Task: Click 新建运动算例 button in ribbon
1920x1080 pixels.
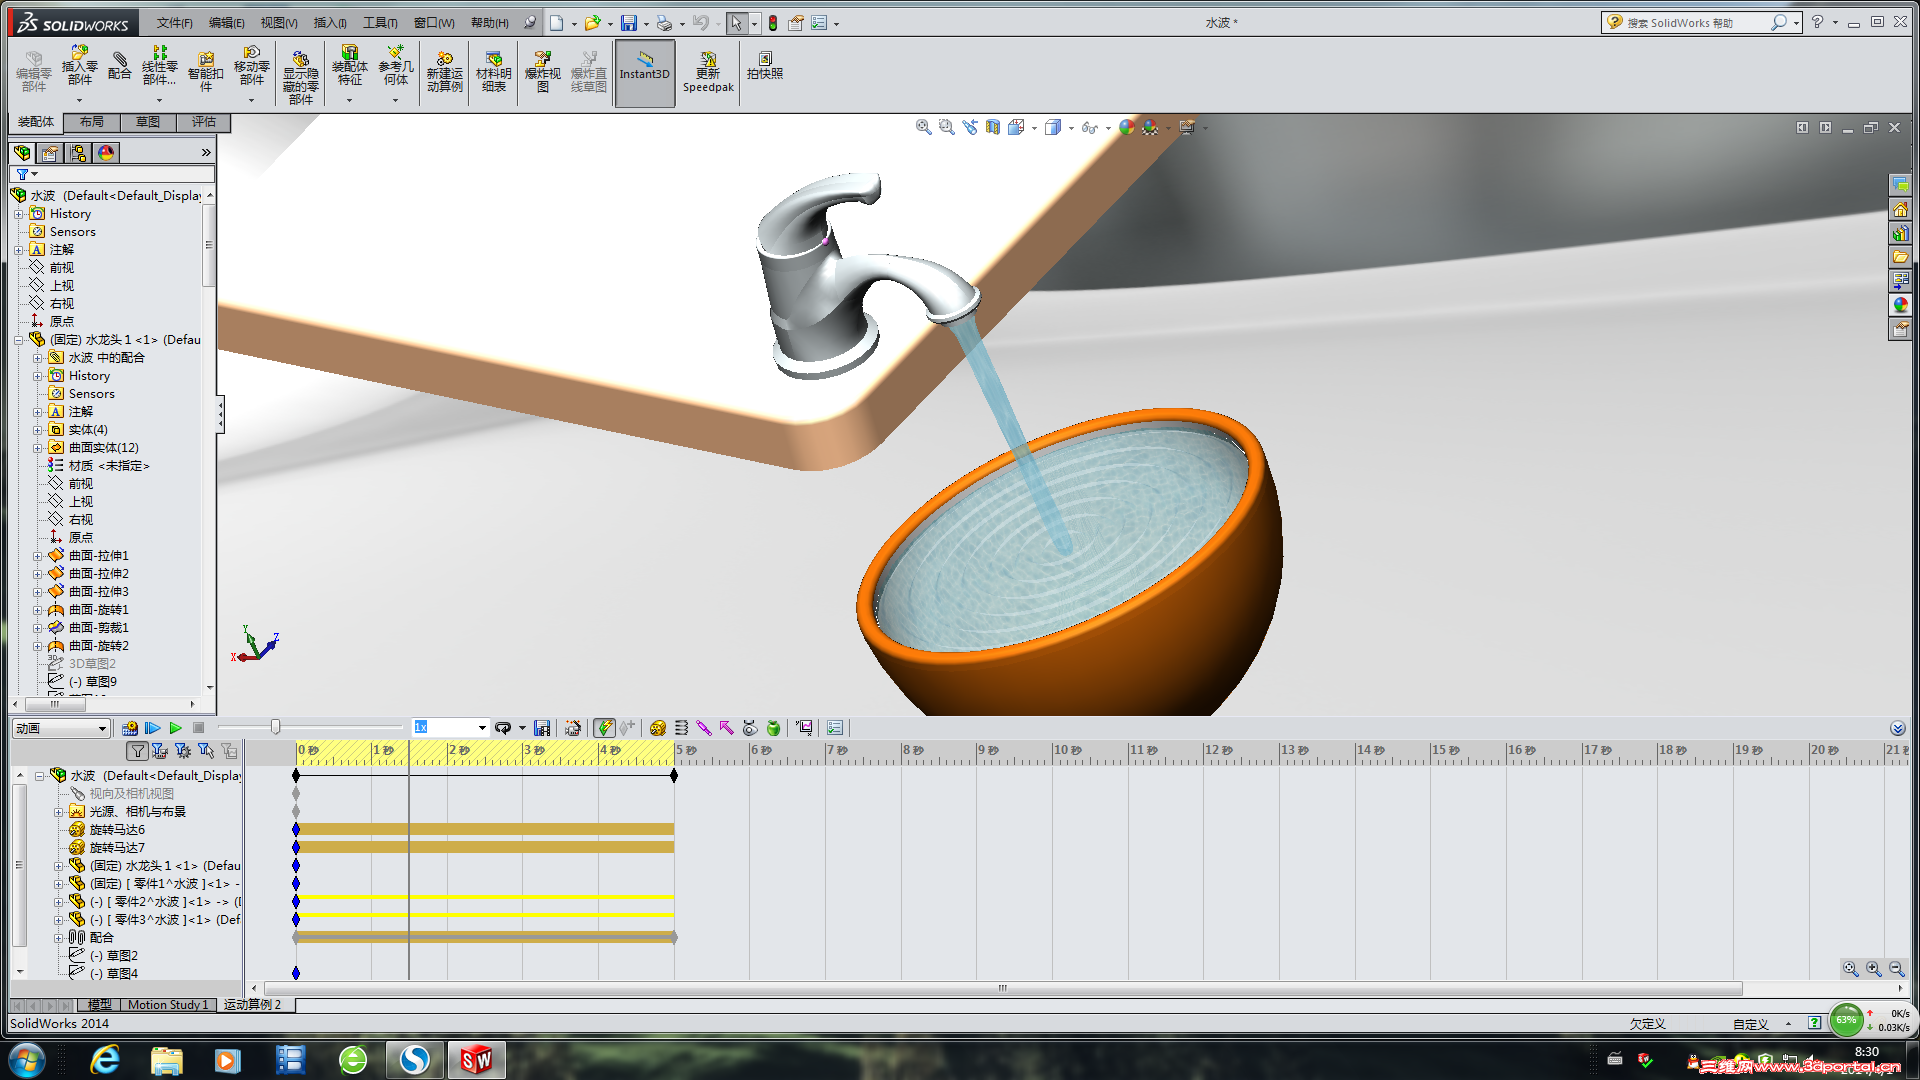Action: tap(444, 73)
